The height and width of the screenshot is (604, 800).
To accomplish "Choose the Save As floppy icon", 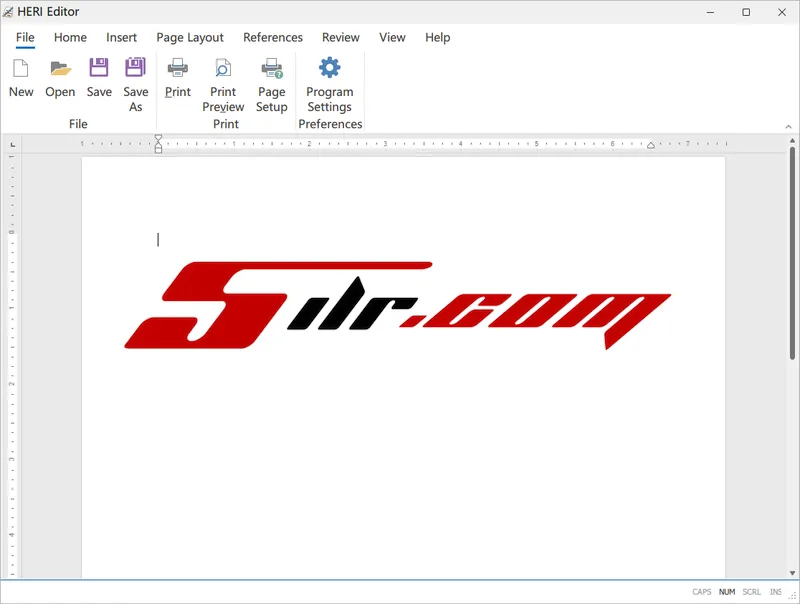I will click(135, 67).
